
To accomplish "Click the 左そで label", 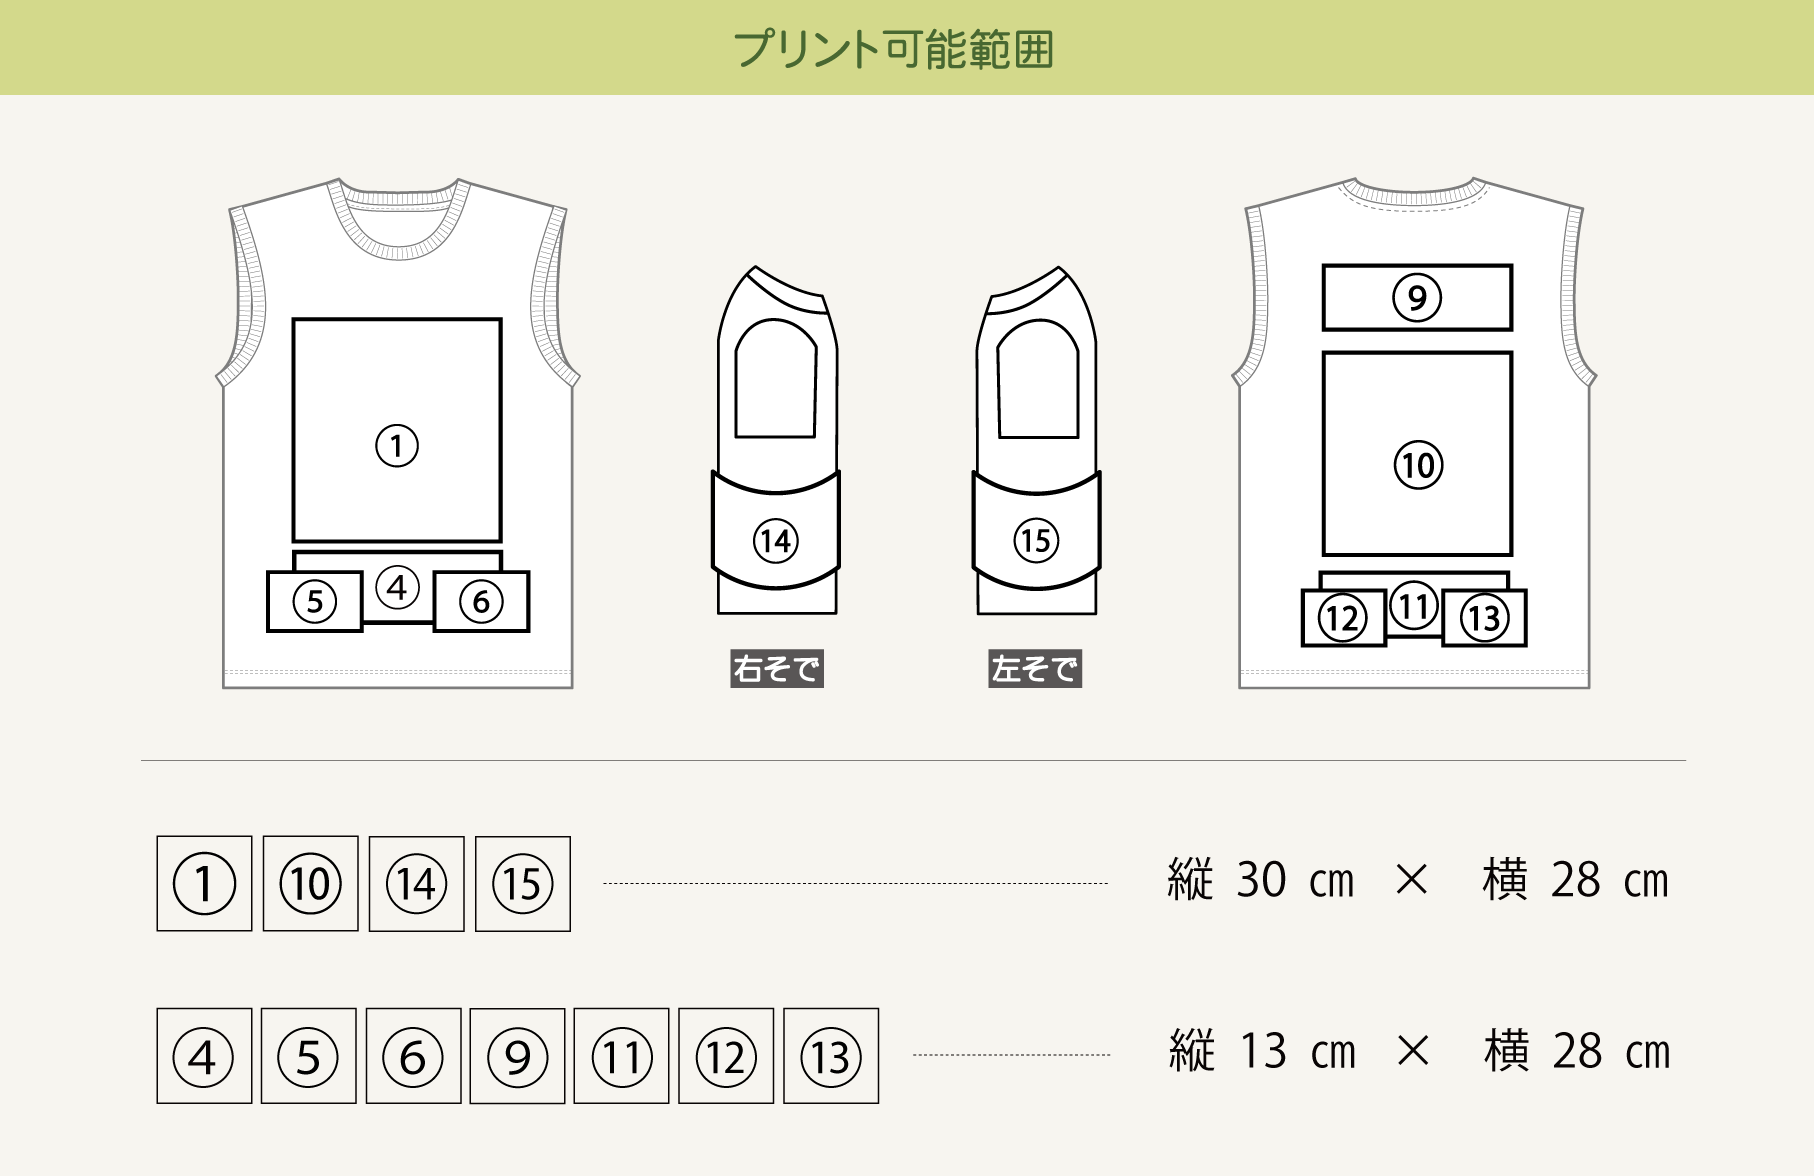I will click(1035, 669).
